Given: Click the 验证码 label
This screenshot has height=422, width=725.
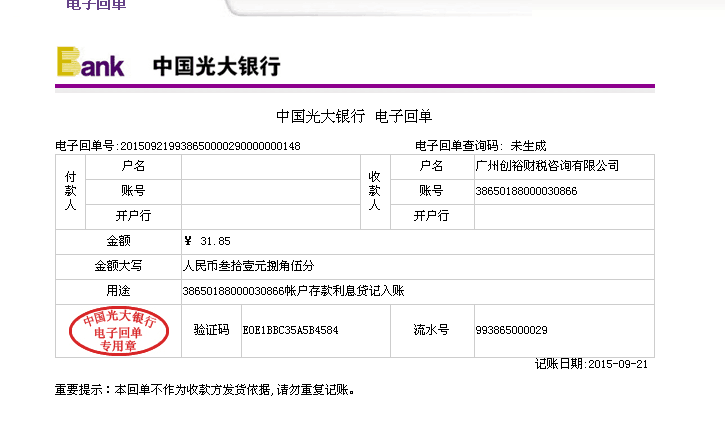Looking at the screenshot, I should [211, 330].
